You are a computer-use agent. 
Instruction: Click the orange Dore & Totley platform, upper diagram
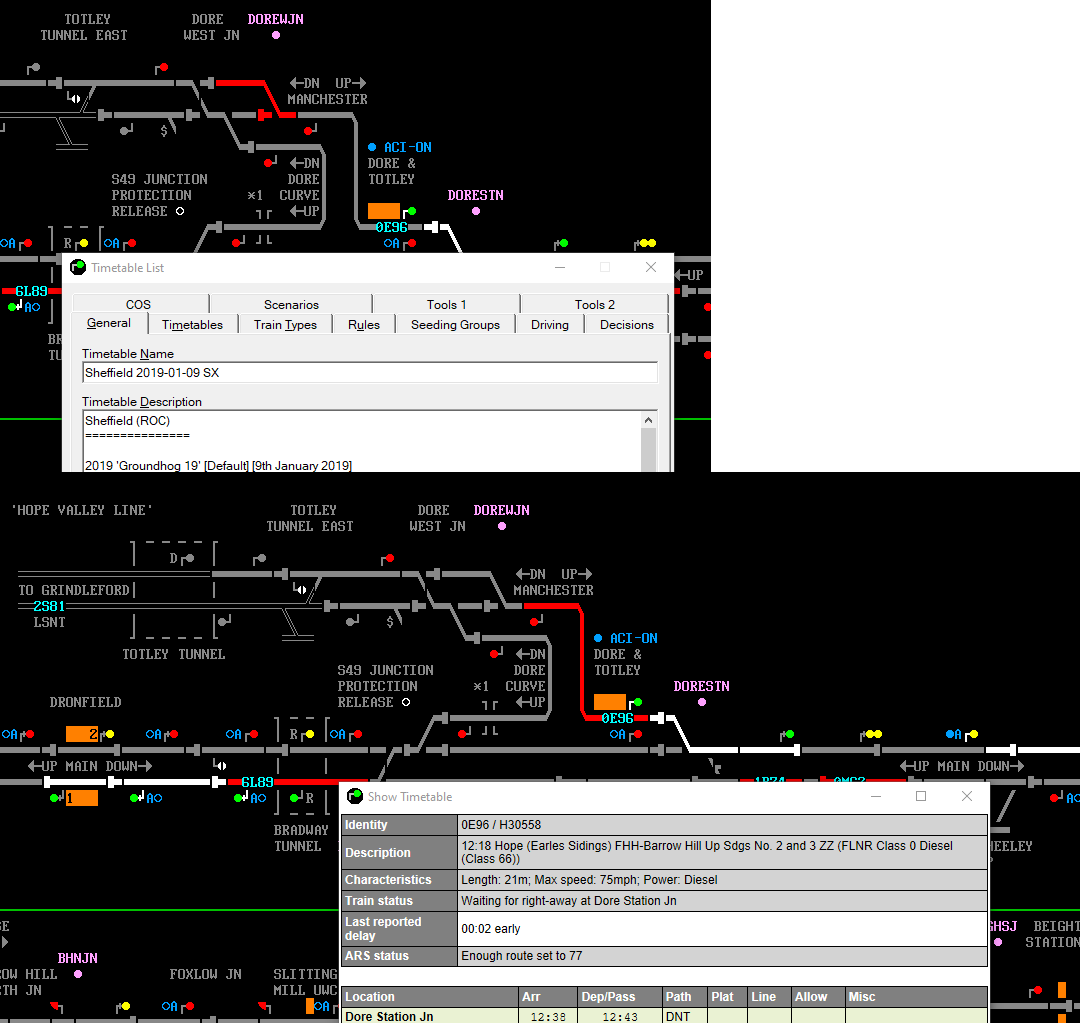pyautogui.click(x=384, y=211)
